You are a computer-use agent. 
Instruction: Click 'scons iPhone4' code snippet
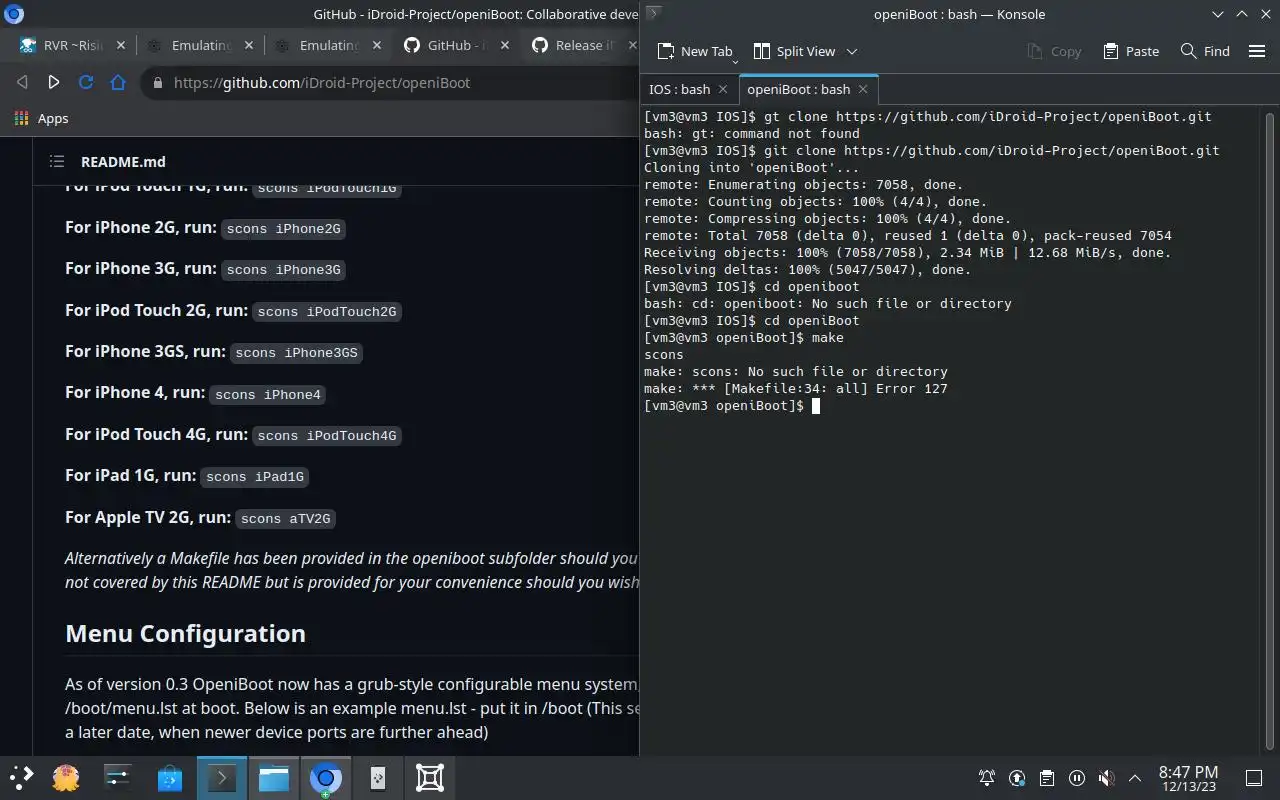click(x=268, y=395)
